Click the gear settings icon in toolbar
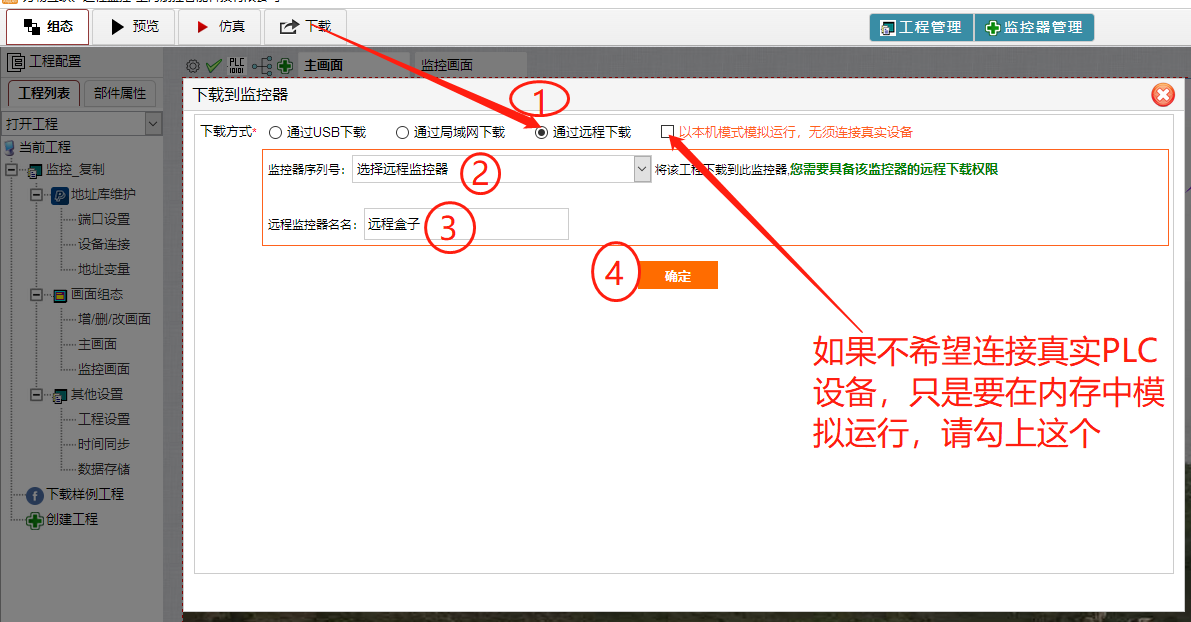Viewport: 1191px width, 622px height. click(x=193, y=66)
